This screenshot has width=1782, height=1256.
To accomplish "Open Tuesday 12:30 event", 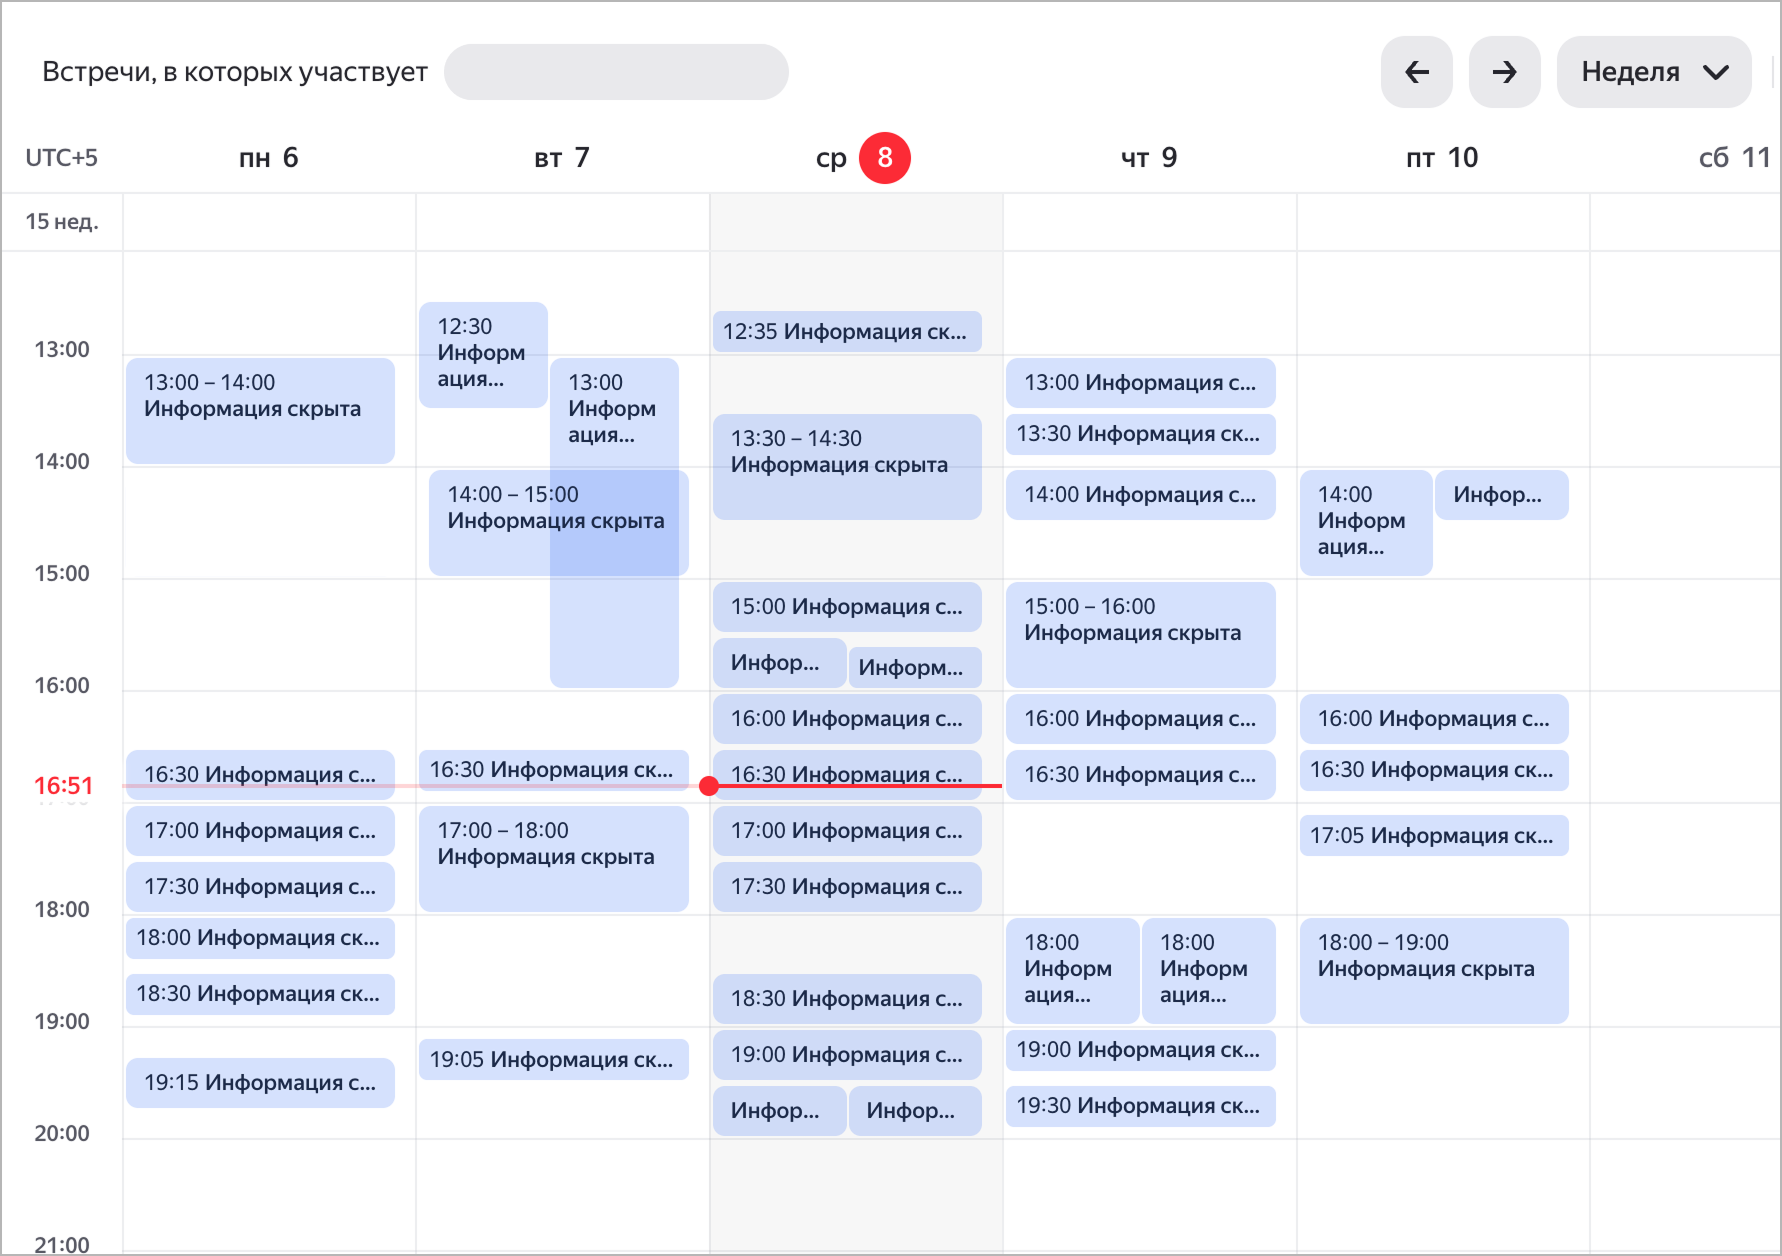I will pos(483,354).
